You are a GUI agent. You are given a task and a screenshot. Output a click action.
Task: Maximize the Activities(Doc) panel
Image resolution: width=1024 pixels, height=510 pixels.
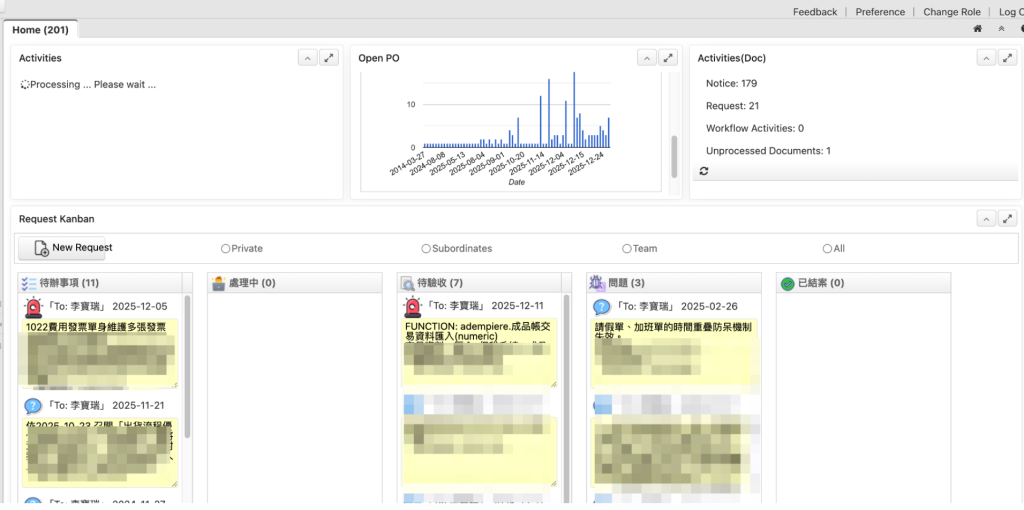click(x=1007, y=58)
